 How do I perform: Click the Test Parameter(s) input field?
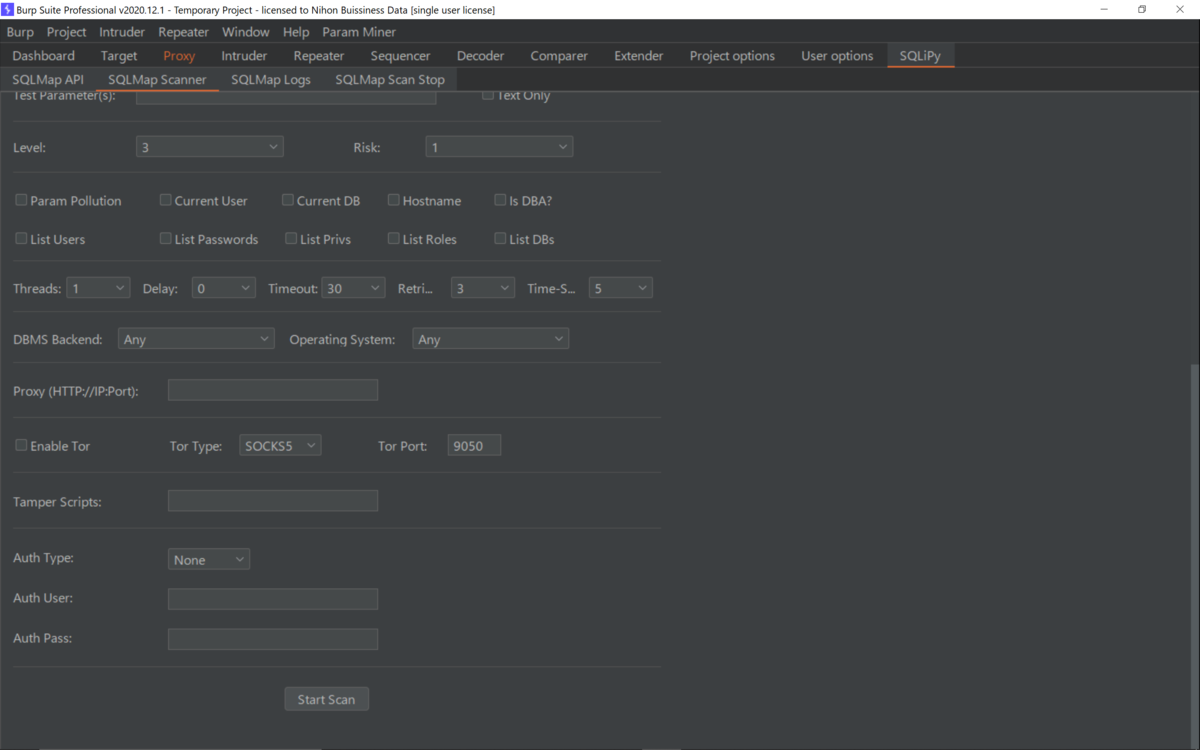pyautogui.click(x=286, y=97)
